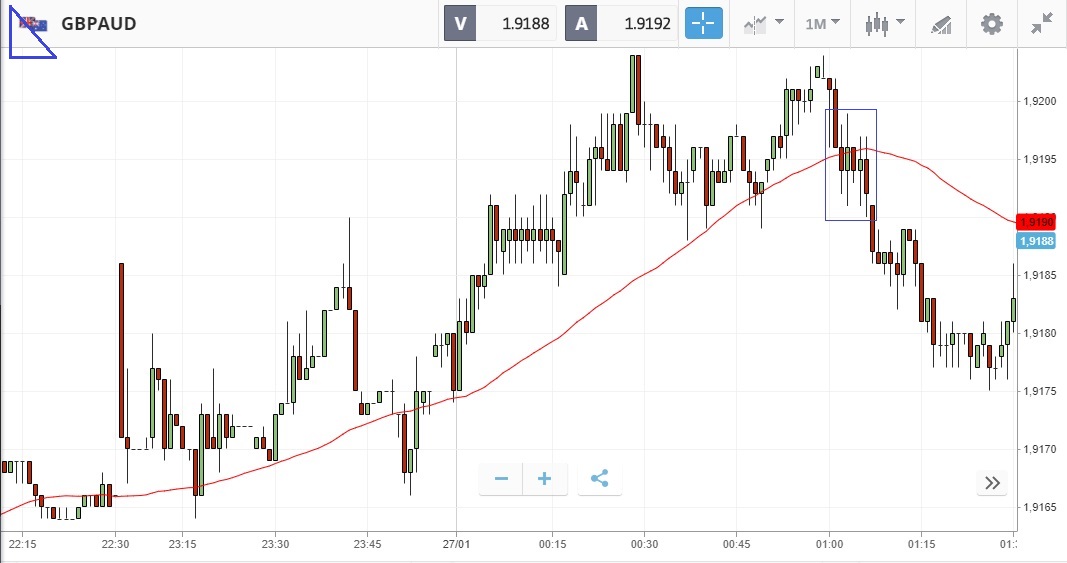Open the candlestick chart type dropdown

pos(885,24)
